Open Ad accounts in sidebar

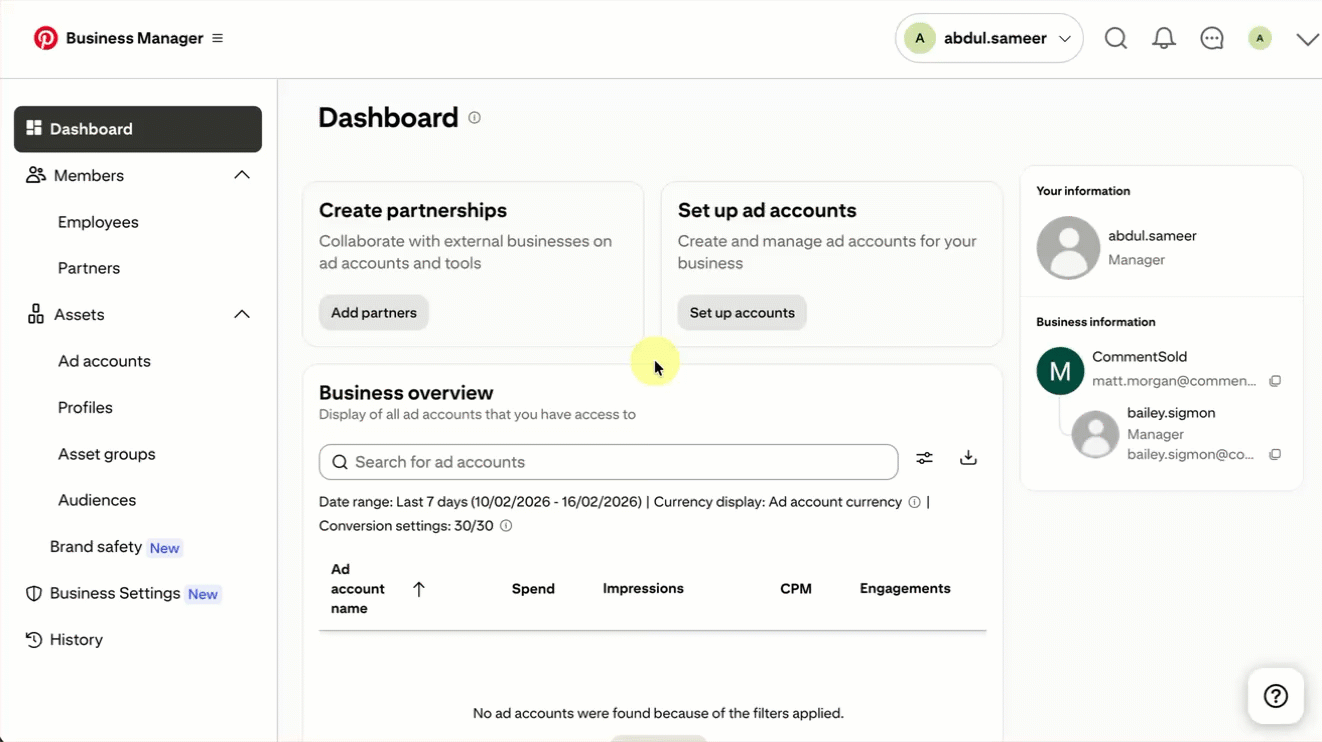pos(104,361)
